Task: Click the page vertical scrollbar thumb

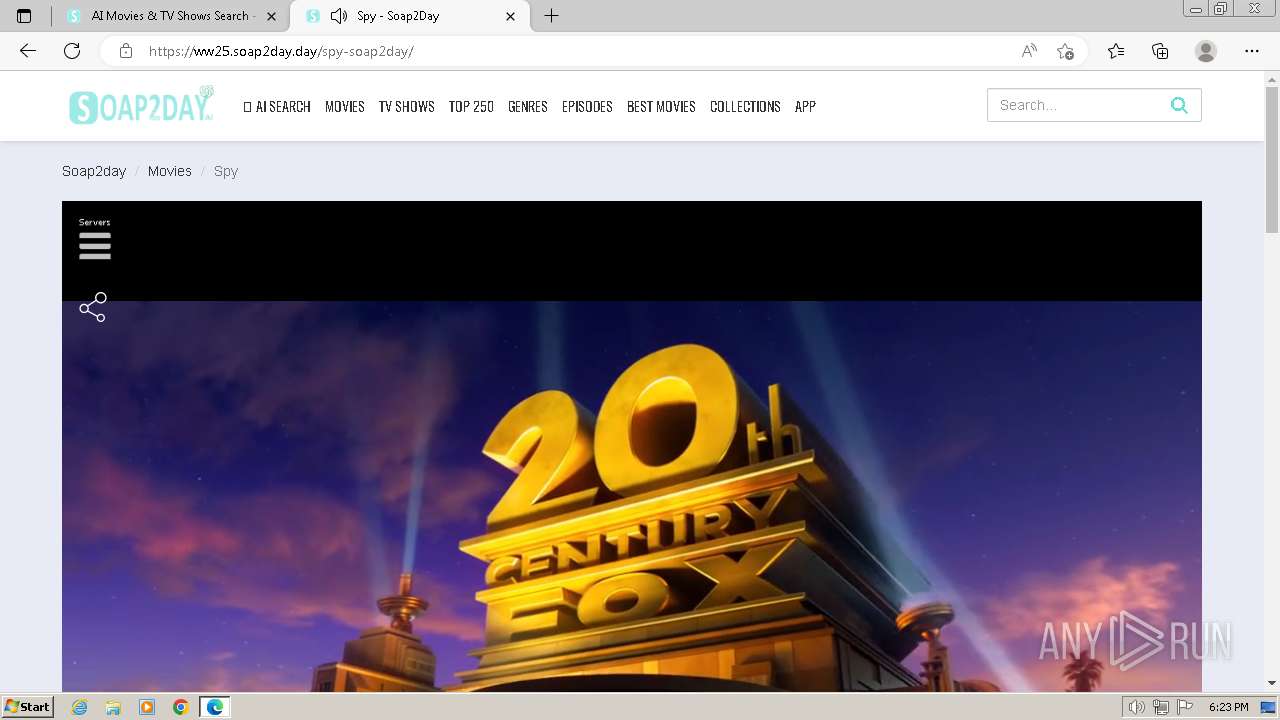Action: tap(1272, 160)
